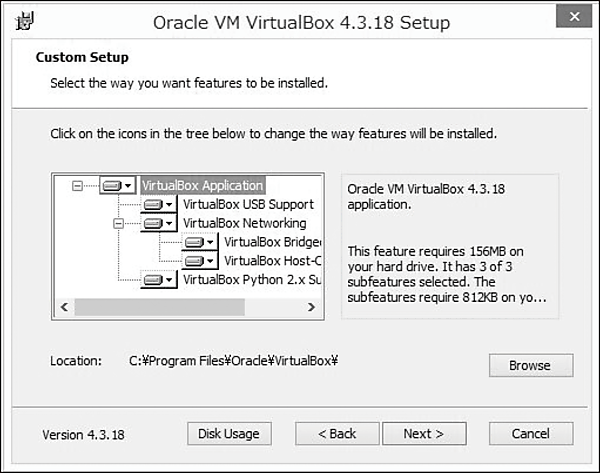Screen dimensions: 600x473
Task: Select the VirtualBox Networking tree item
Action: pos(244,223)
